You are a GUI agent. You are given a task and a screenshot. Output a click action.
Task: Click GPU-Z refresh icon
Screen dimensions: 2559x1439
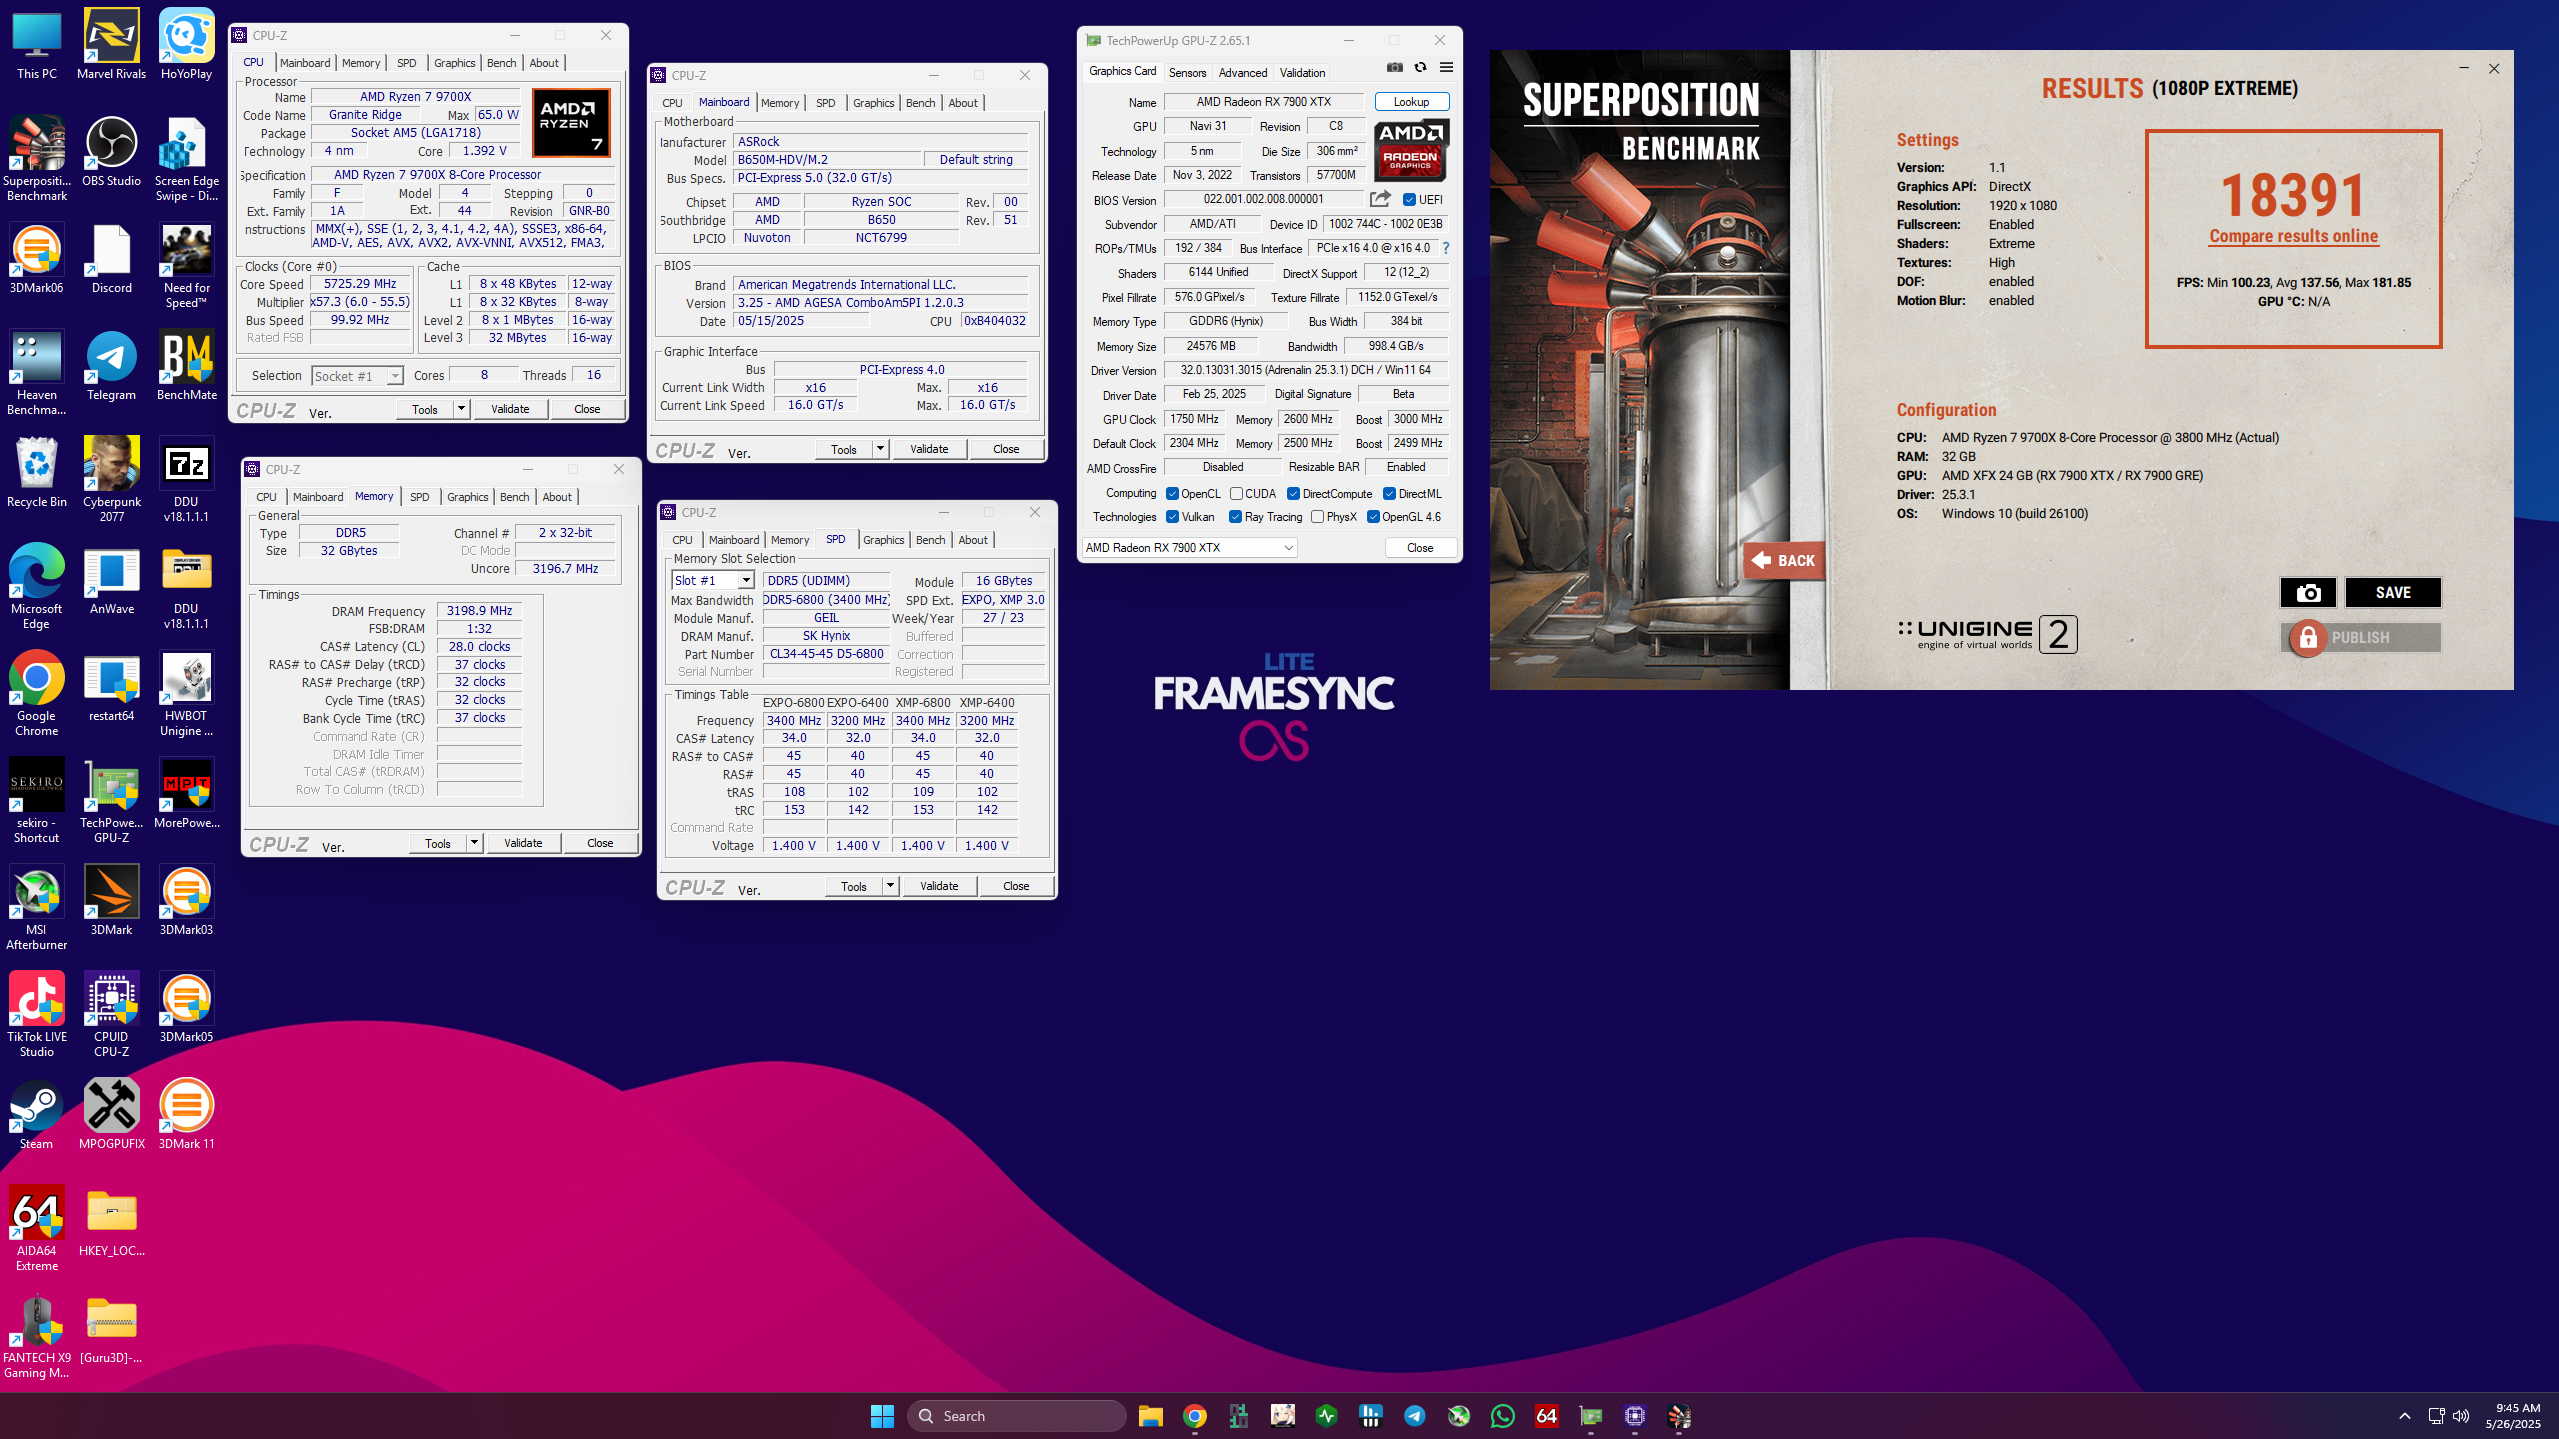[1420, 67]
